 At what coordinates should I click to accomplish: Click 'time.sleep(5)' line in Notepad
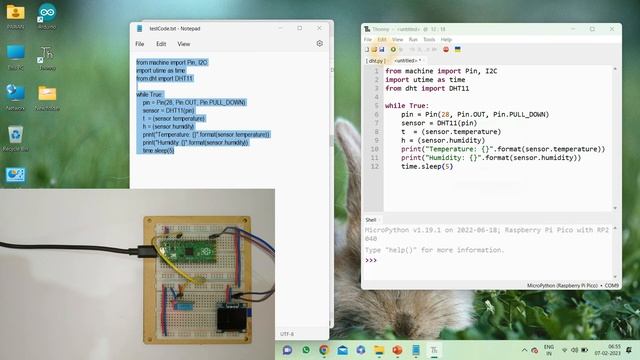pyautogui.click(x=158, y=151)
